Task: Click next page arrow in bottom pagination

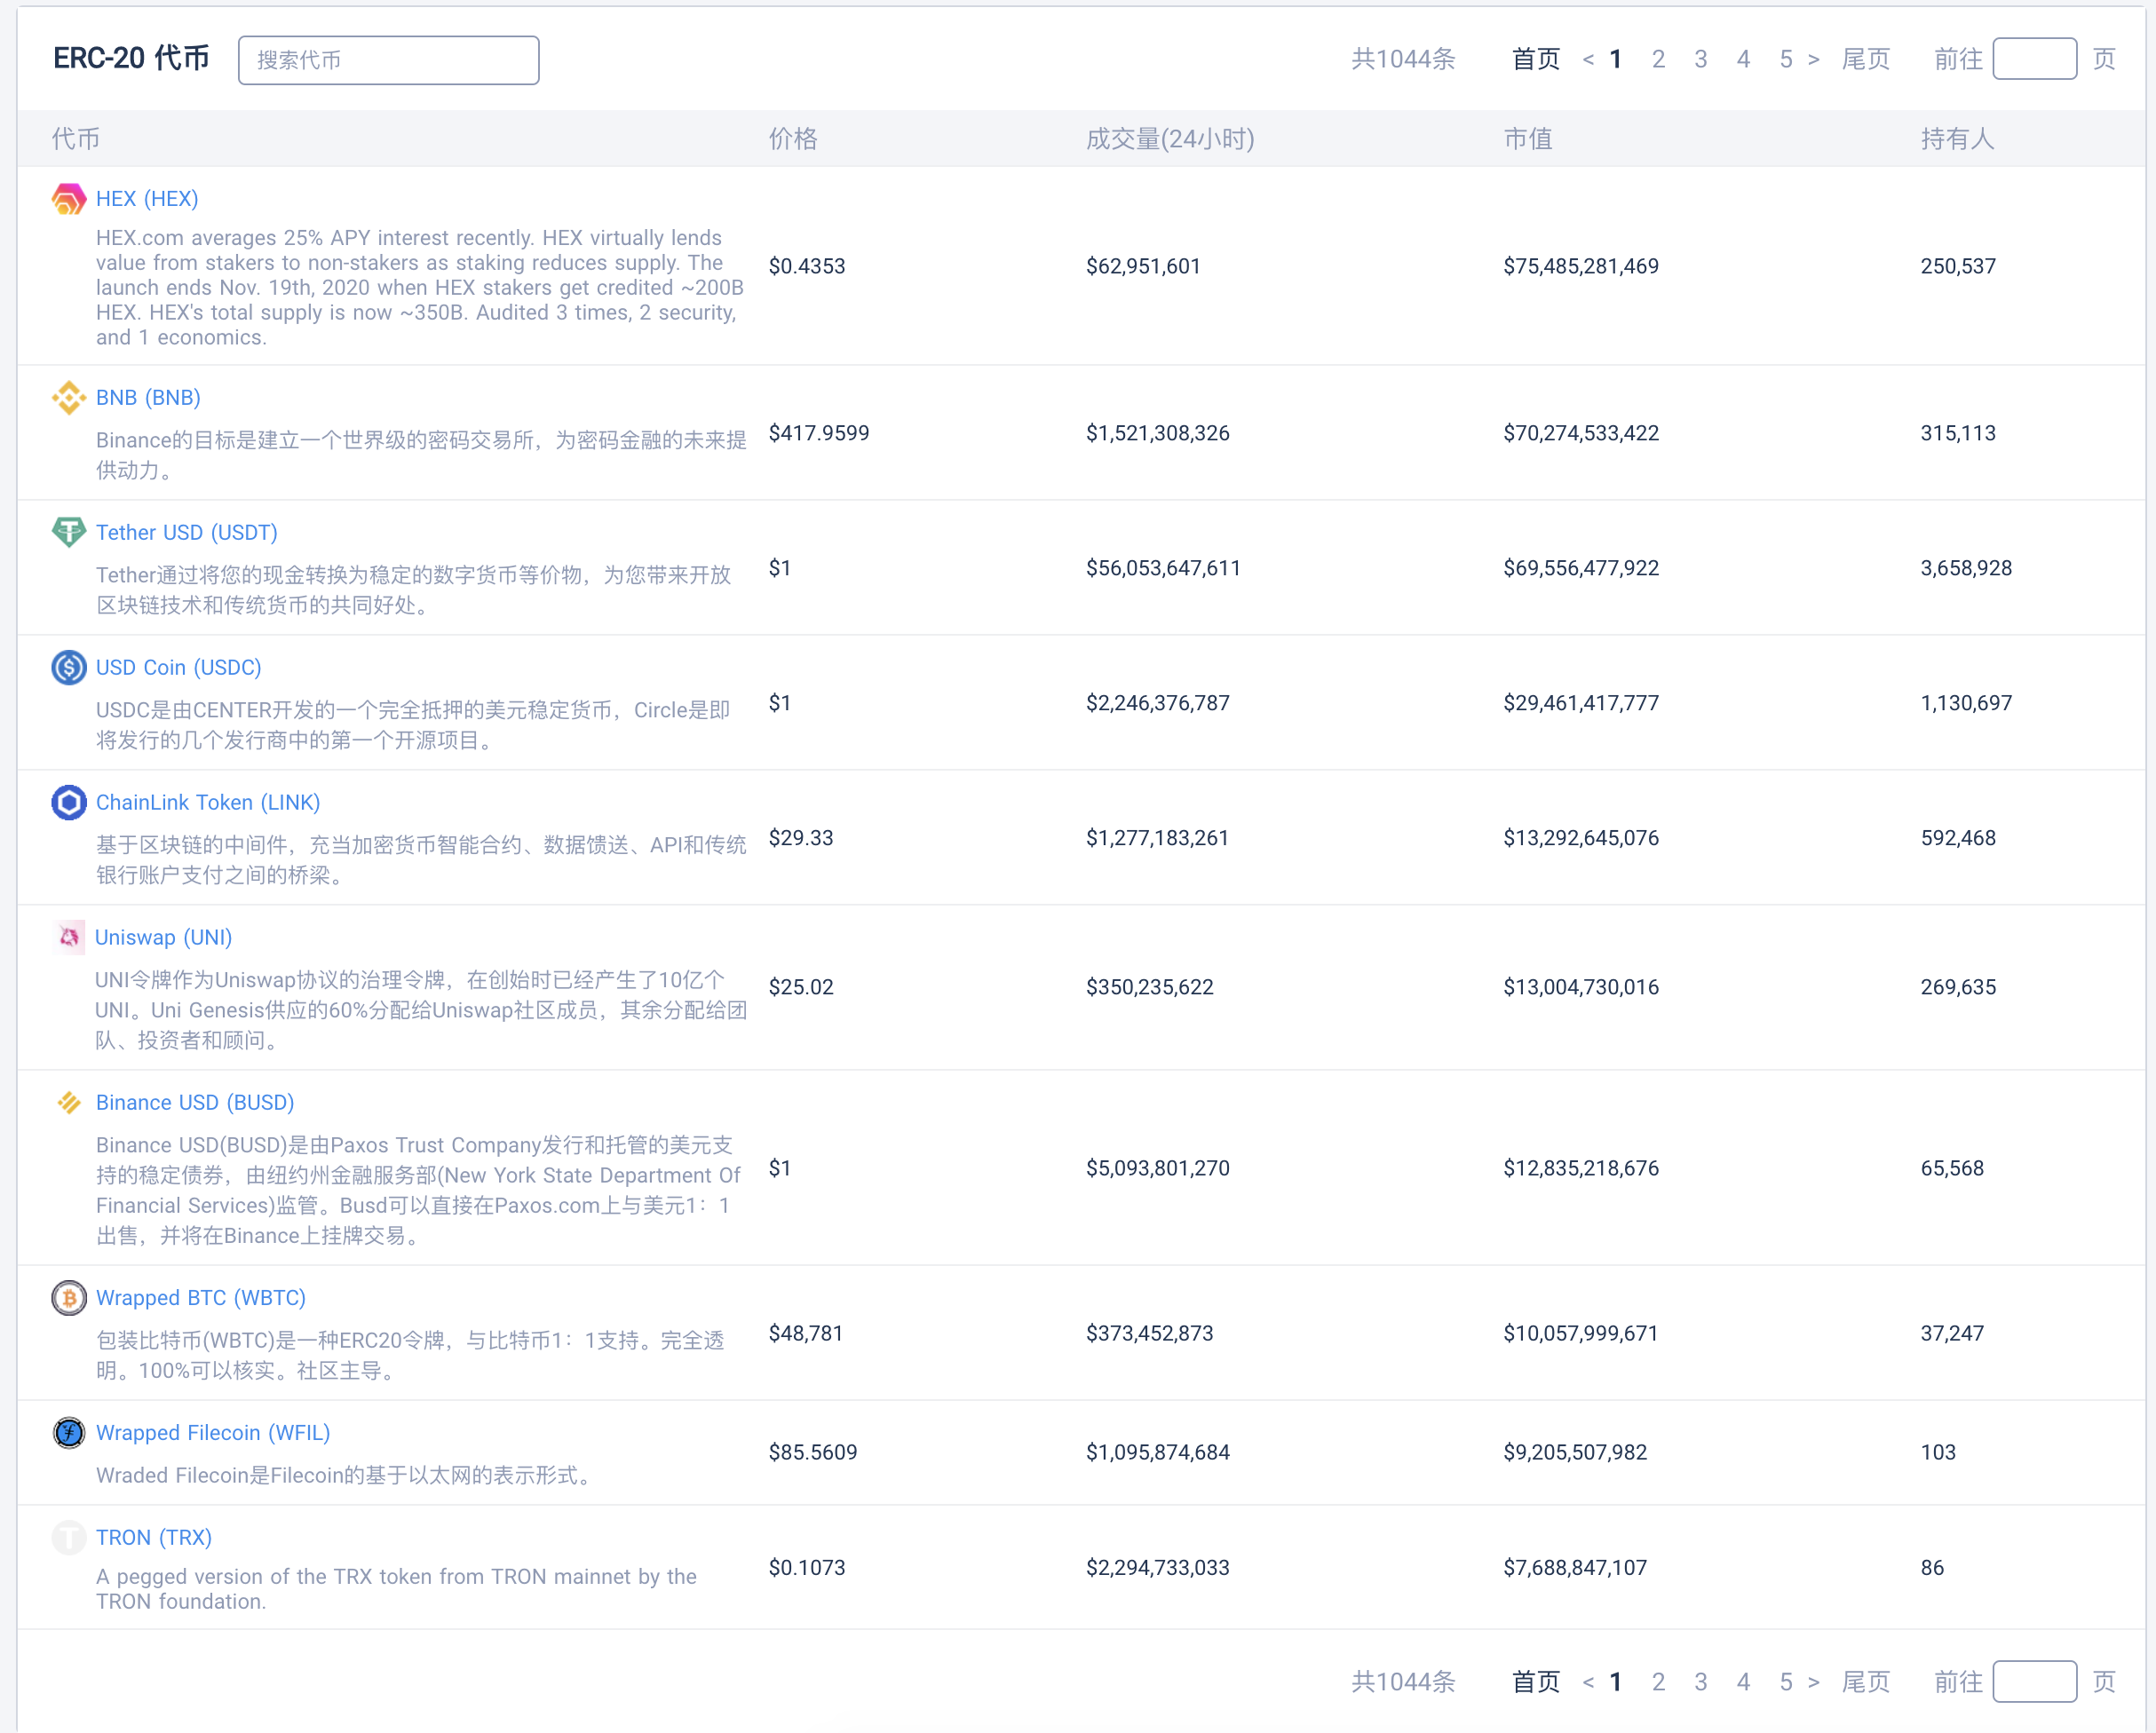Action: click(1814, 1682)
